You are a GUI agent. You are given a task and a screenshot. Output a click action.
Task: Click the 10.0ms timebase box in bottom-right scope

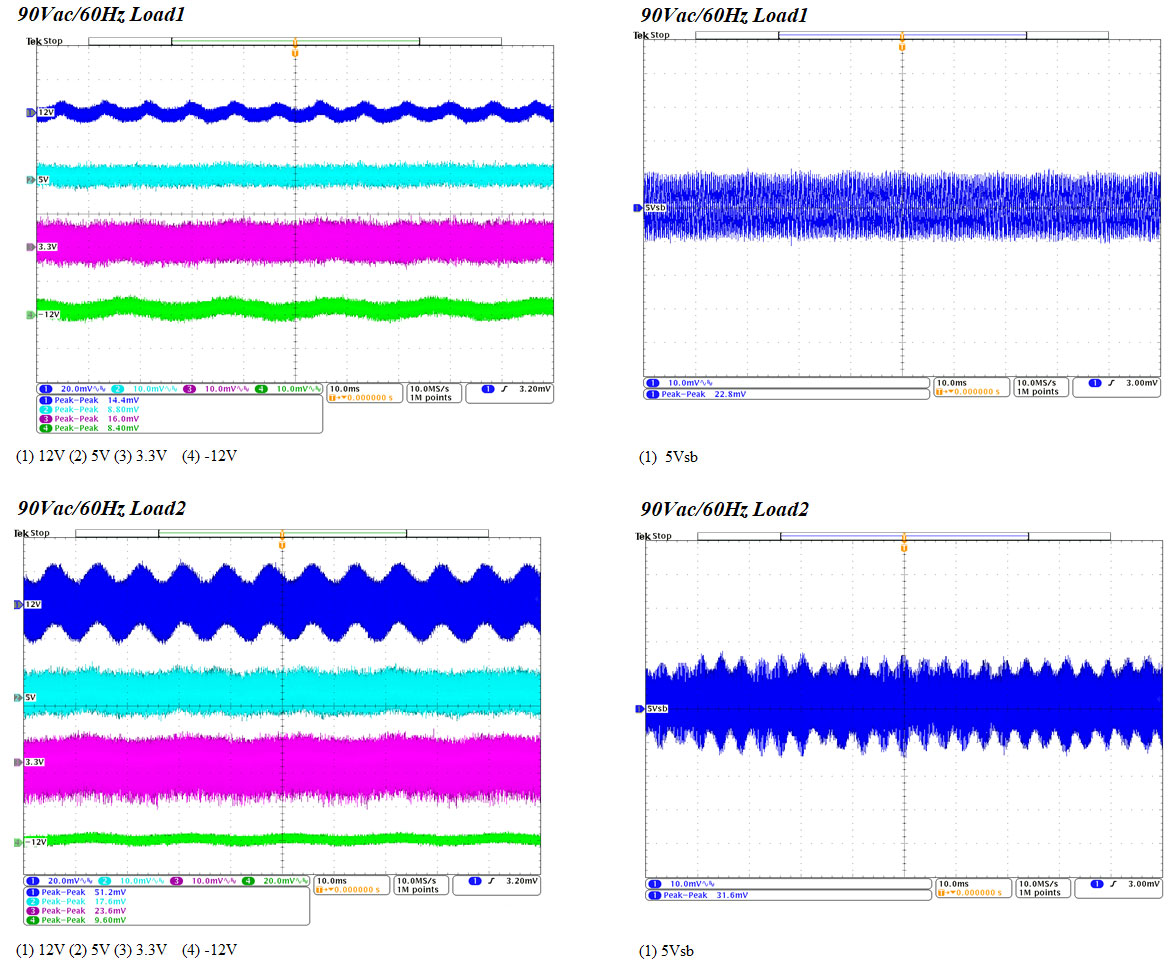tap(972, 888)
